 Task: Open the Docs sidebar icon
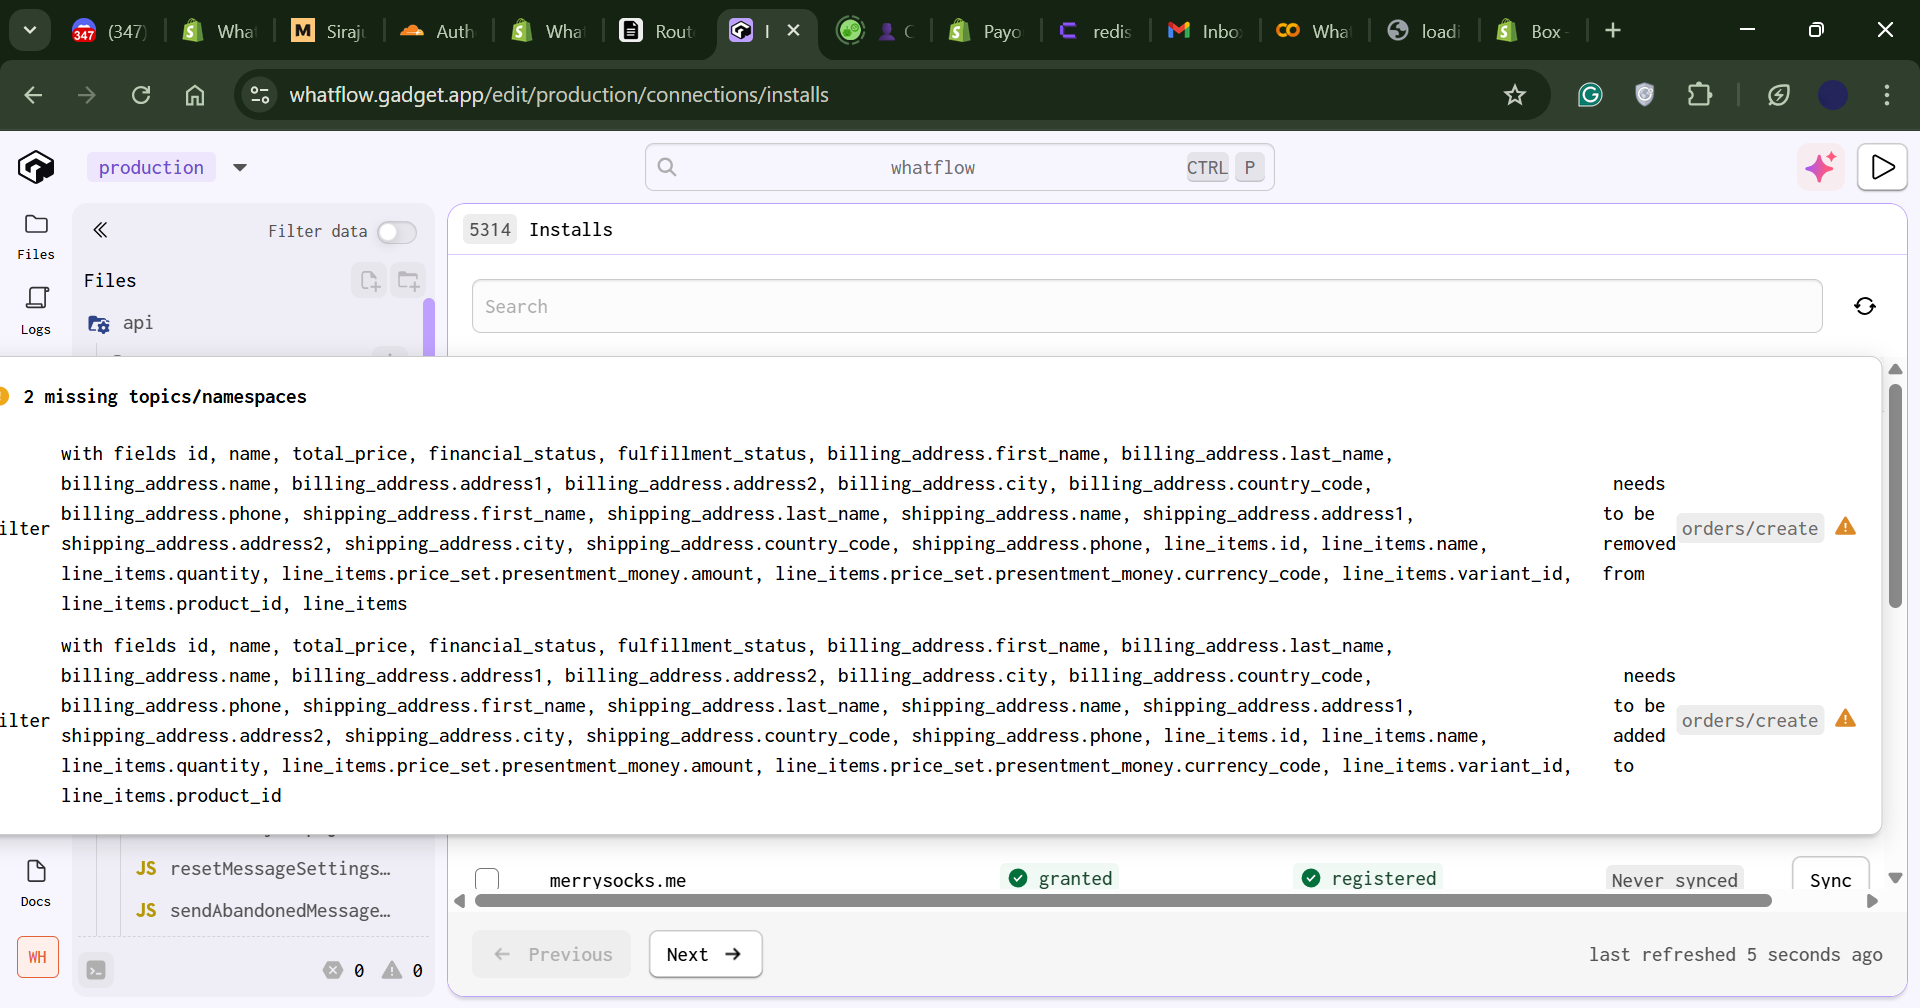pyautogui.click(x=36, y=883)
